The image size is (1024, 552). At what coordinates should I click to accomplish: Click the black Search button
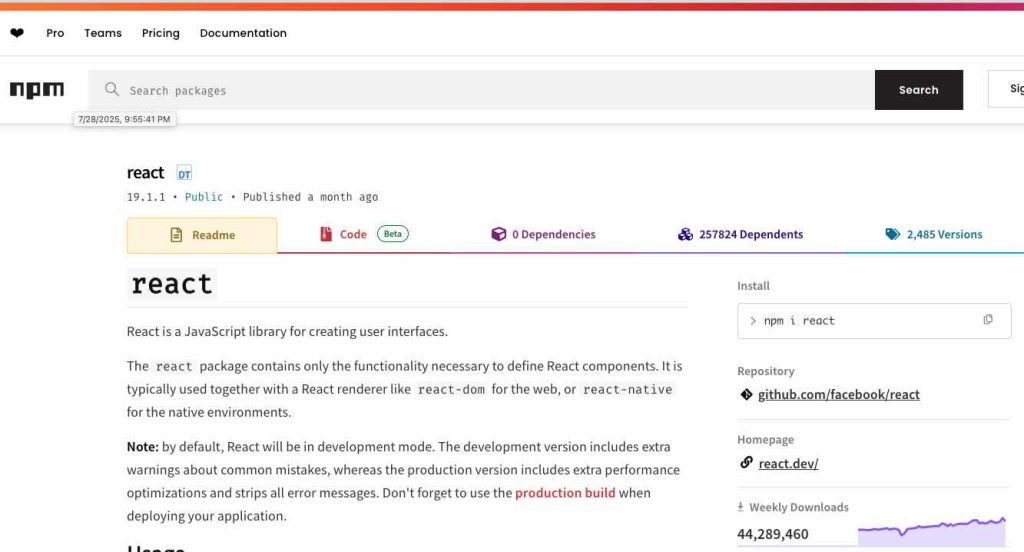click(x=919, y=90)
